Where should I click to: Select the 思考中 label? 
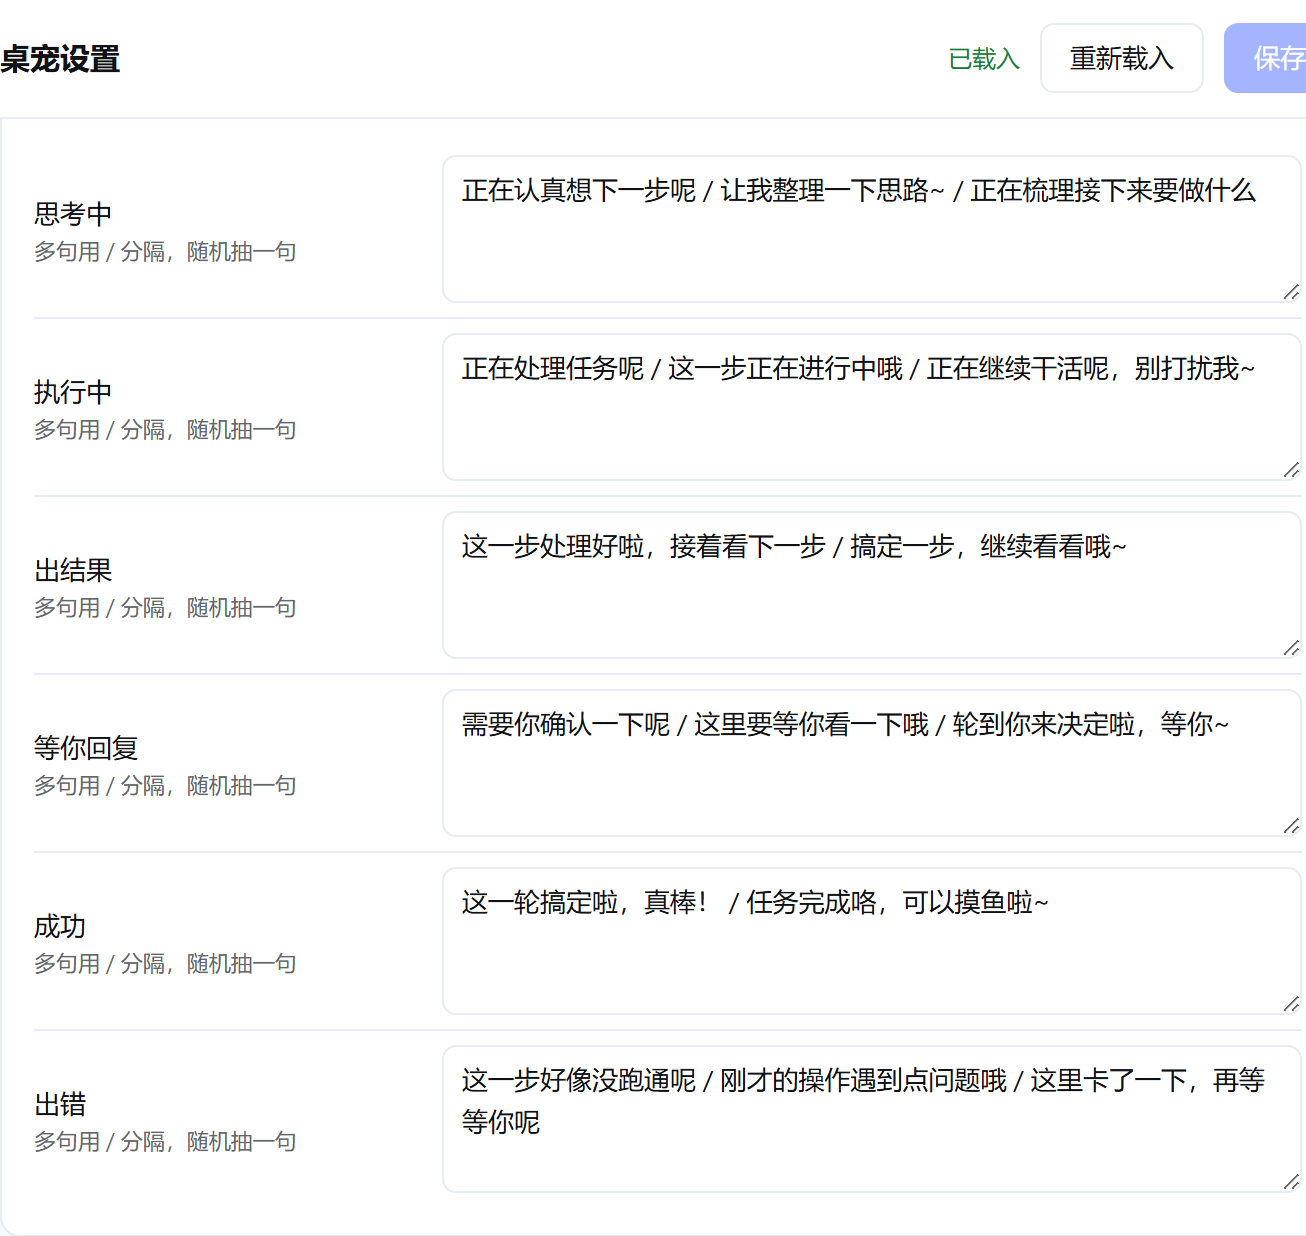[73, 214]
